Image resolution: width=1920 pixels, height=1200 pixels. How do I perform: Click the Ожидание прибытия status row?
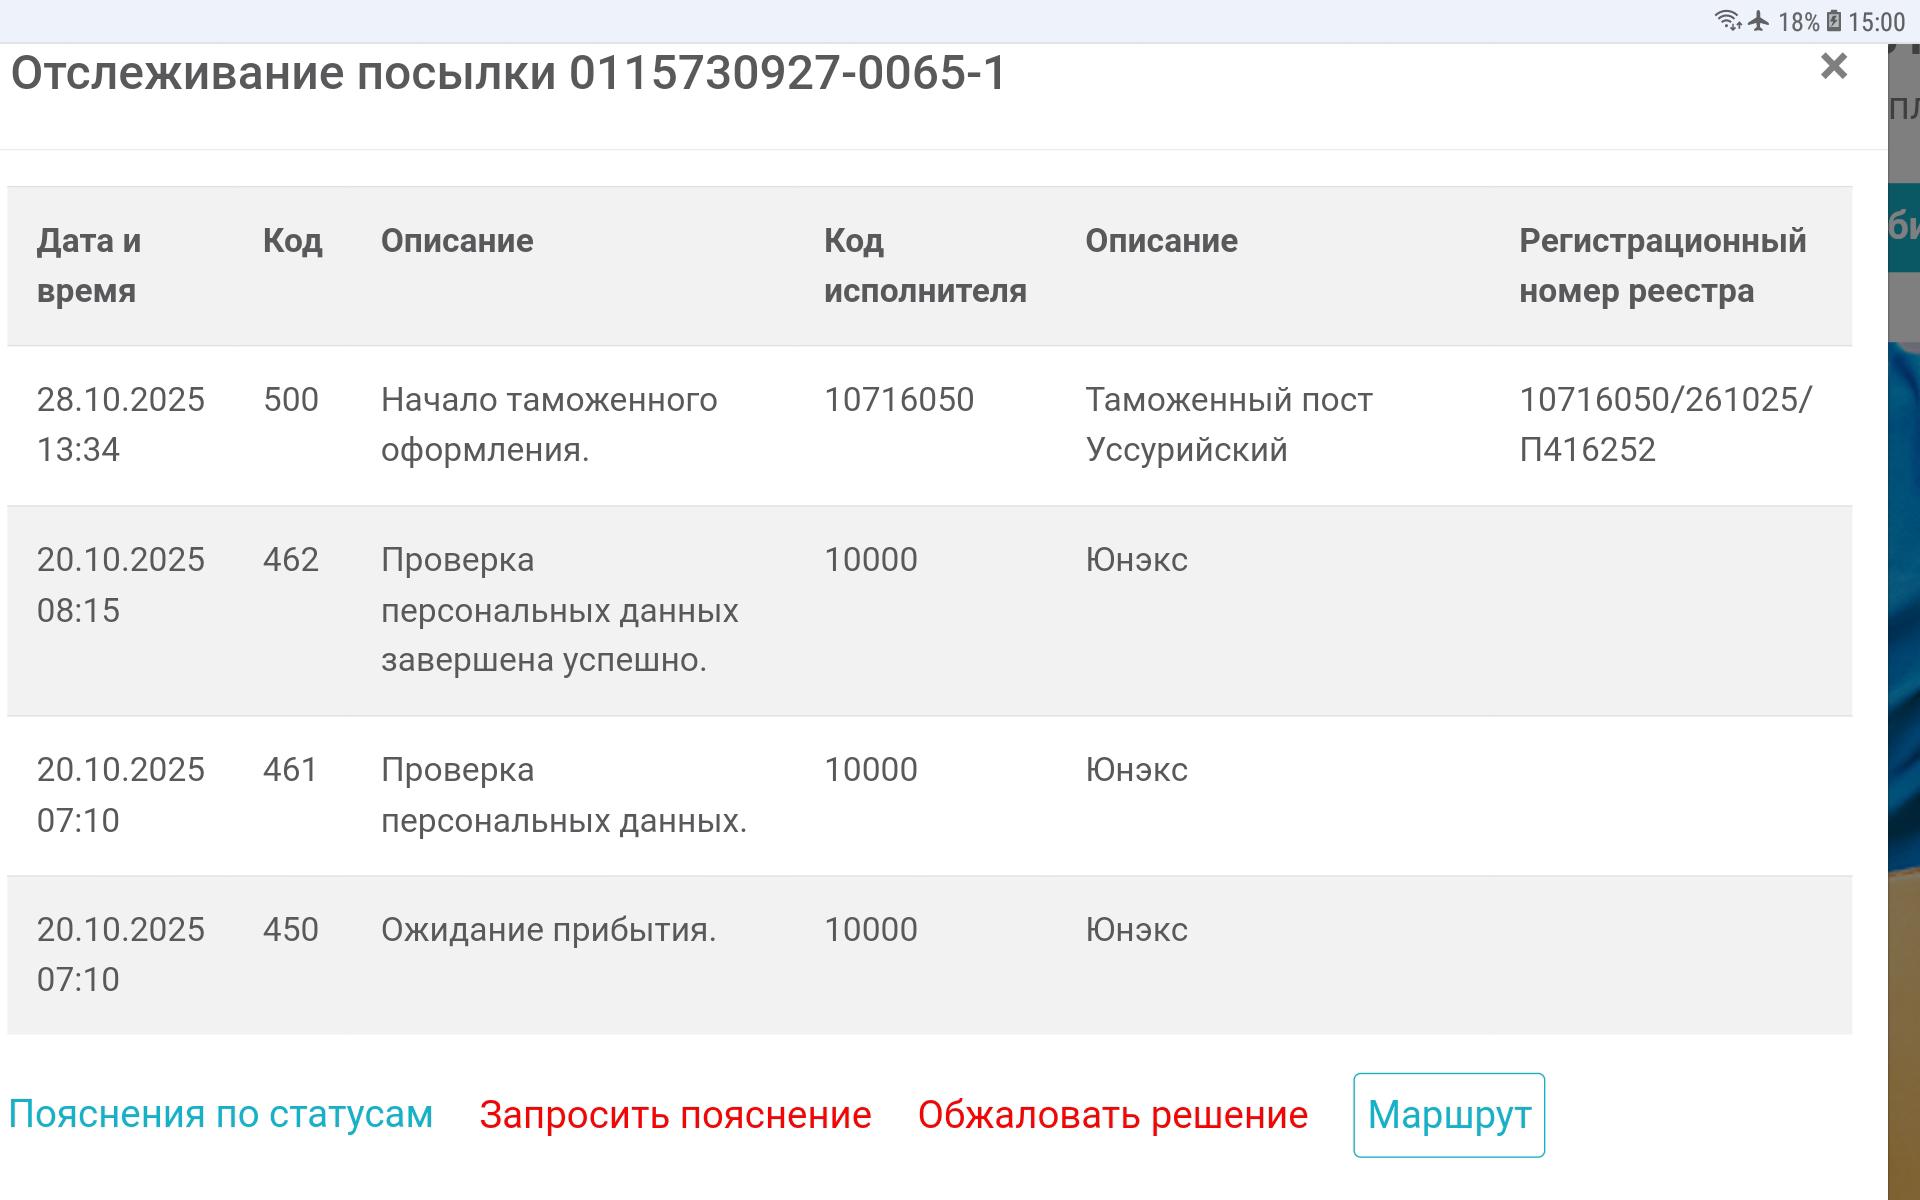[548, 930]
